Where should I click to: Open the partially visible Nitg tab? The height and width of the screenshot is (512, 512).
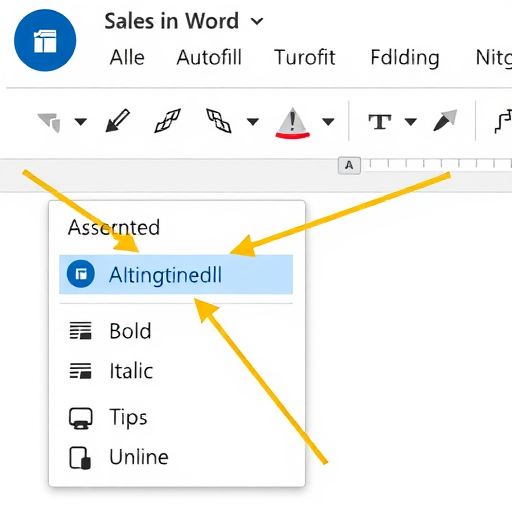494,58
